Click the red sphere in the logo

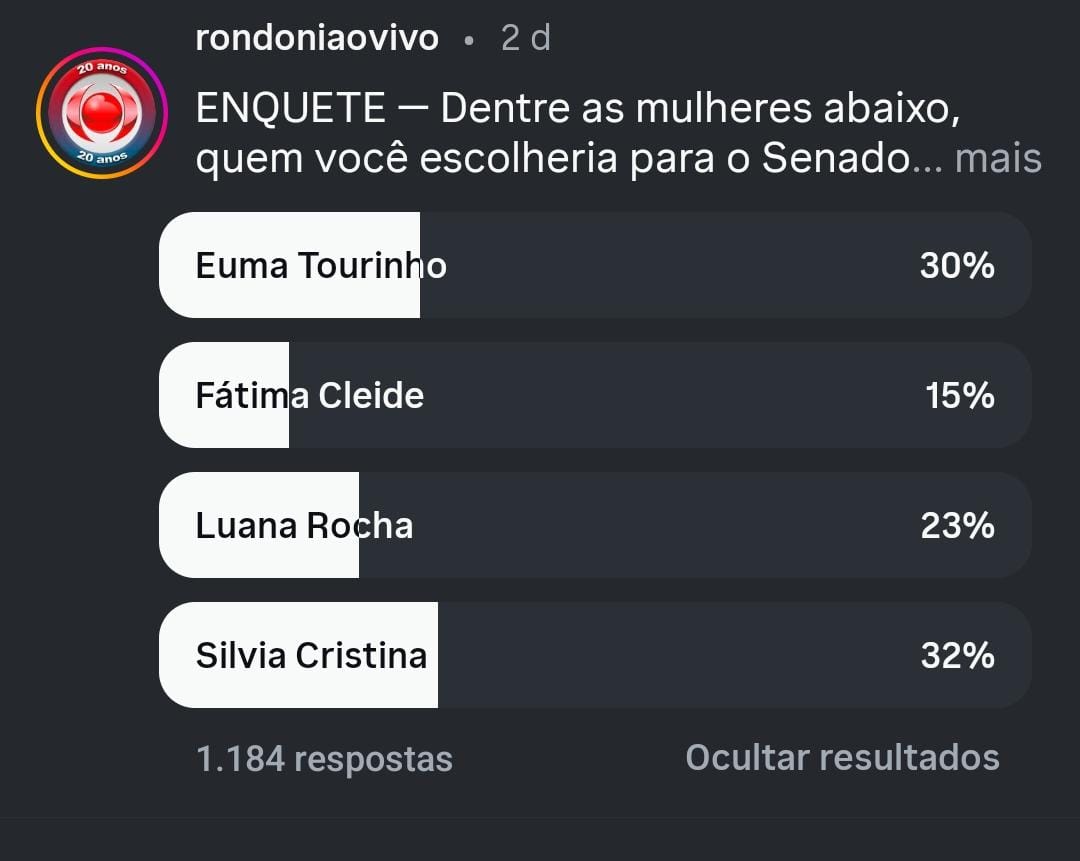(x=101, y=112)
